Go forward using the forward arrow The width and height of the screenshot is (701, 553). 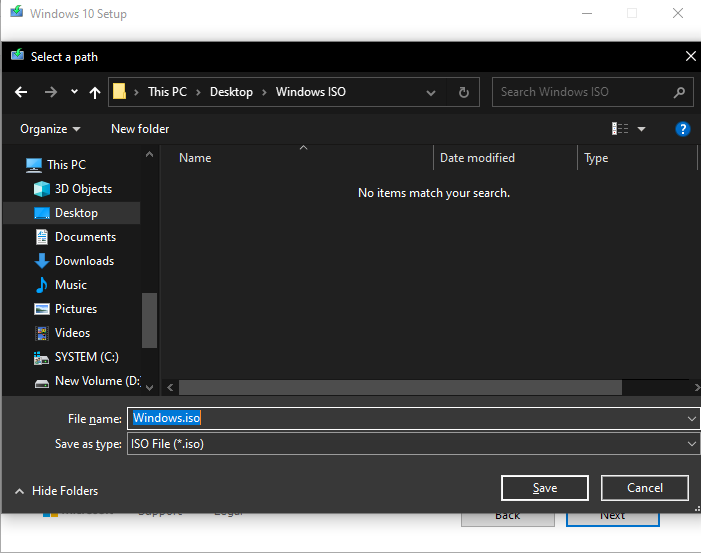pyautogui.click(x=51, y=93)
